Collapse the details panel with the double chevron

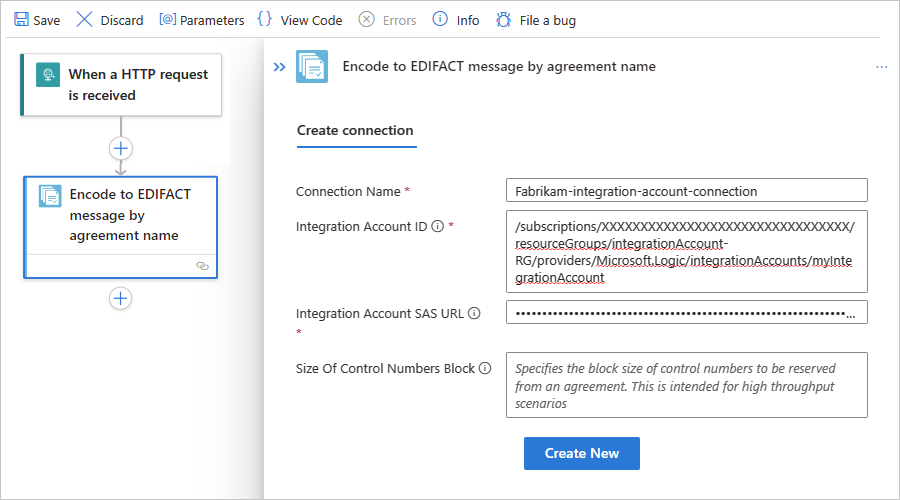(x=279, y=67)
